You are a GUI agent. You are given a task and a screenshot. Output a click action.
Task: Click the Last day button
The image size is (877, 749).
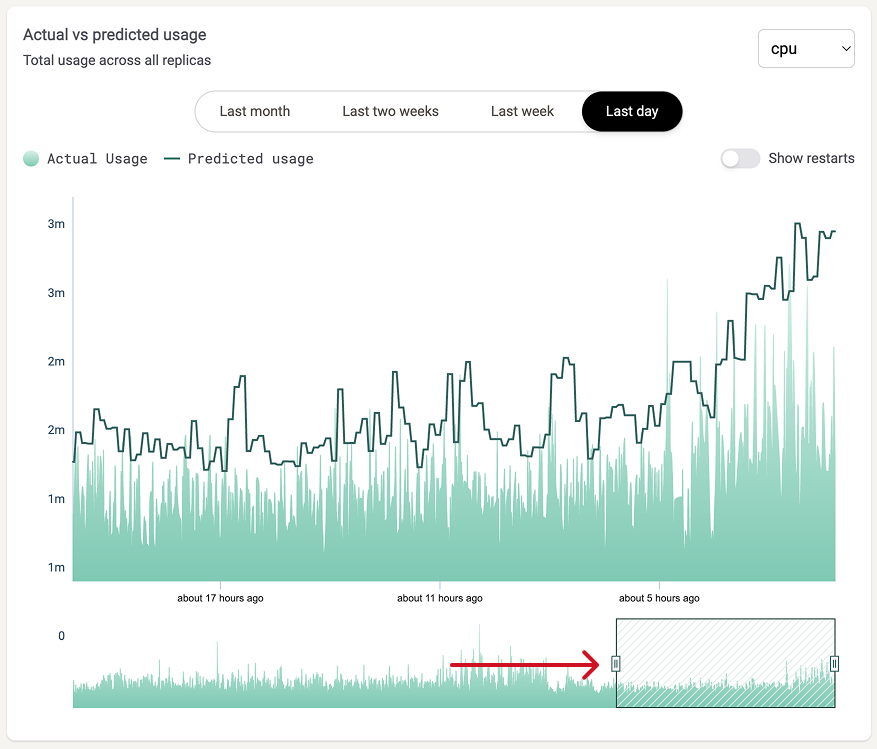pyautogui.click(x=632, y=112)
